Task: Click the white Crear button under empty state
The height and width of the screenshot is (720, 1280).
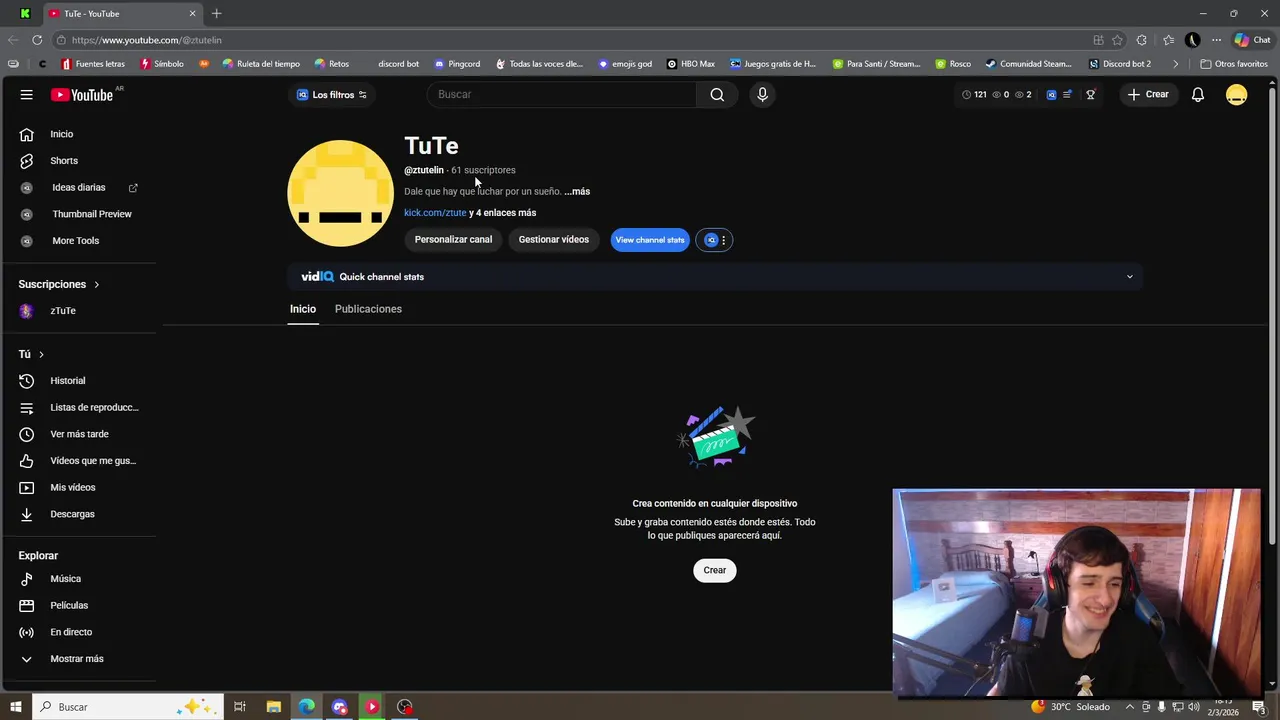Action: coord(714,570)
